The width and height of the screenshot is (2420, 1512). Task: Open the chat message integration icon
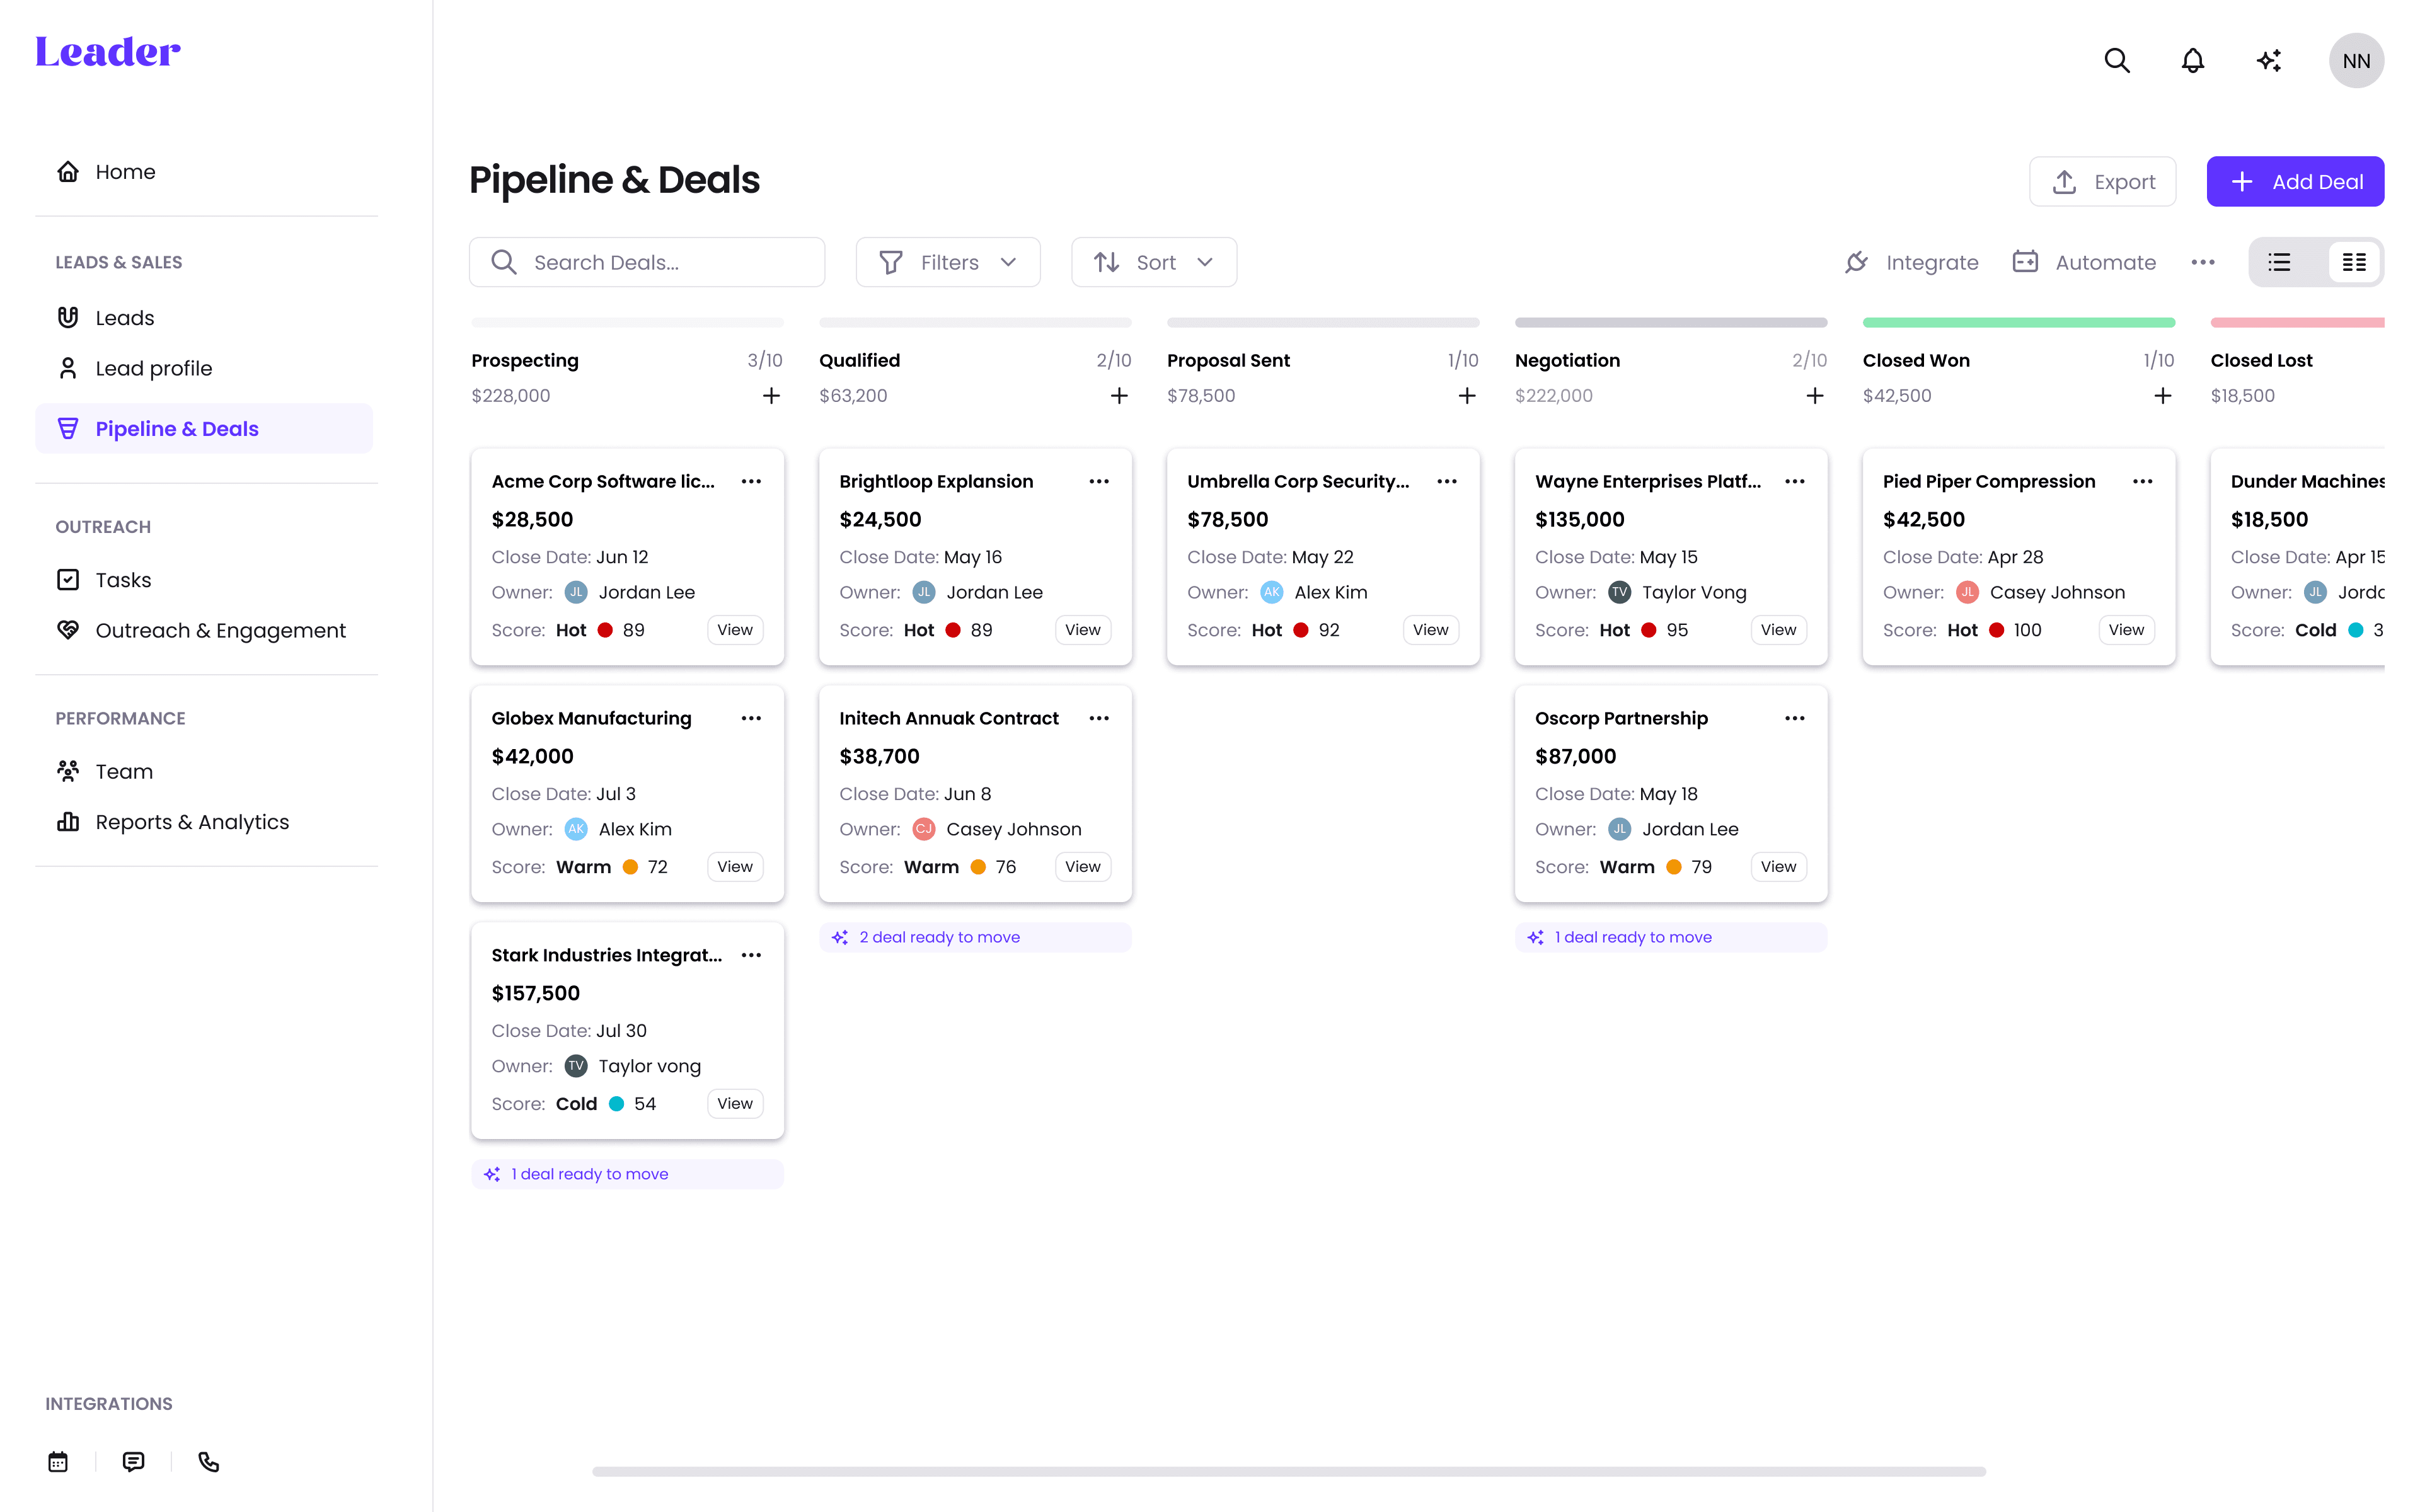[133, 1462]
